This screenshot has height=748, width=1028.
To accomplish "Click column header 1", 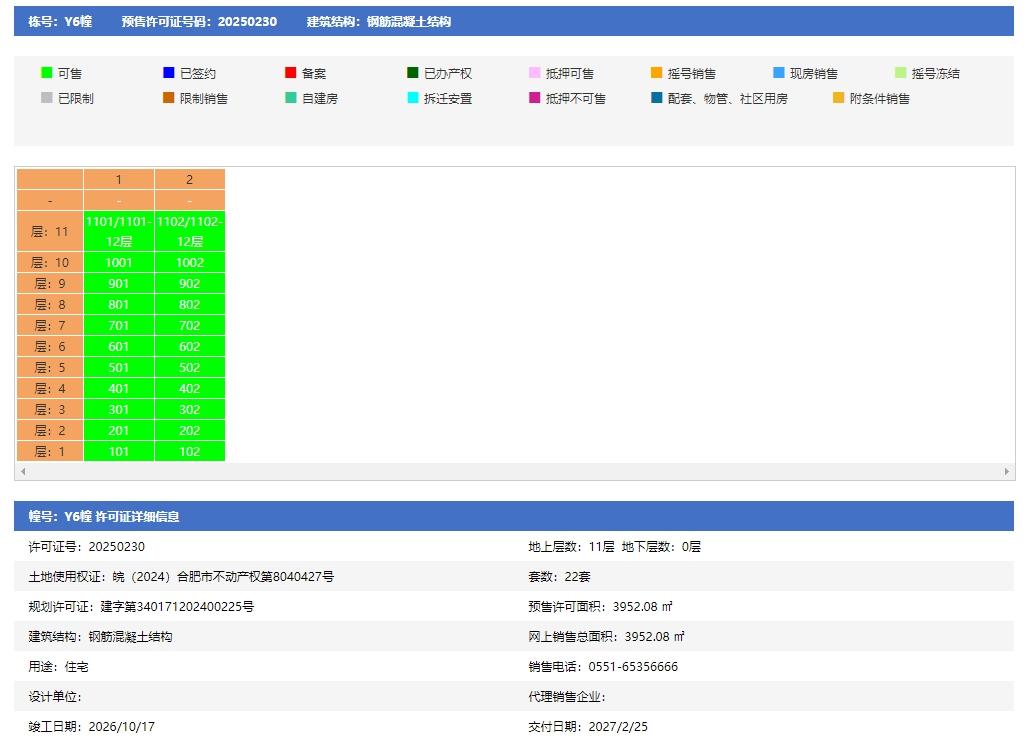I will click(119, 179).
